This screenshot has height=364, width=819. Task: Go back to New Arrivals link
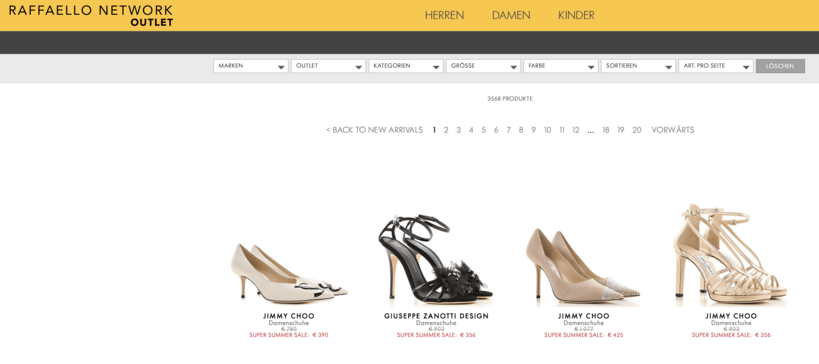tap(374, 130)
